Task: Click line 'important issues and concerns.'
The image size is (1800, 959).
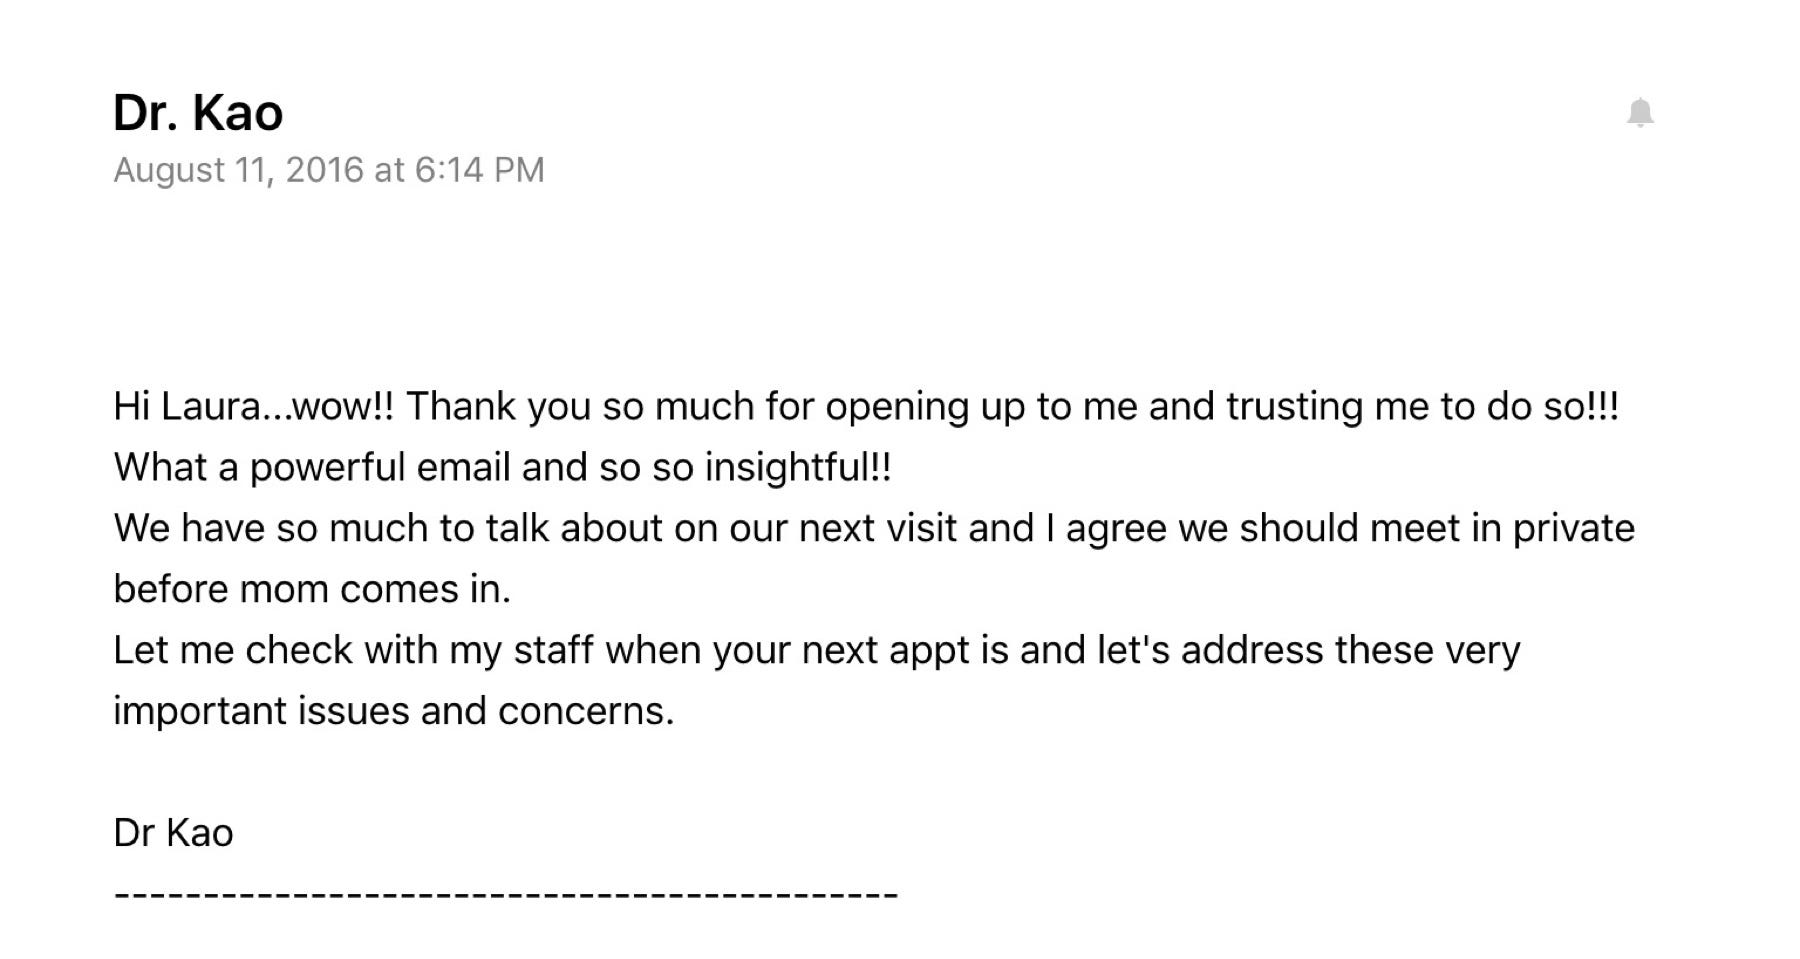Action: pos(394,711)
